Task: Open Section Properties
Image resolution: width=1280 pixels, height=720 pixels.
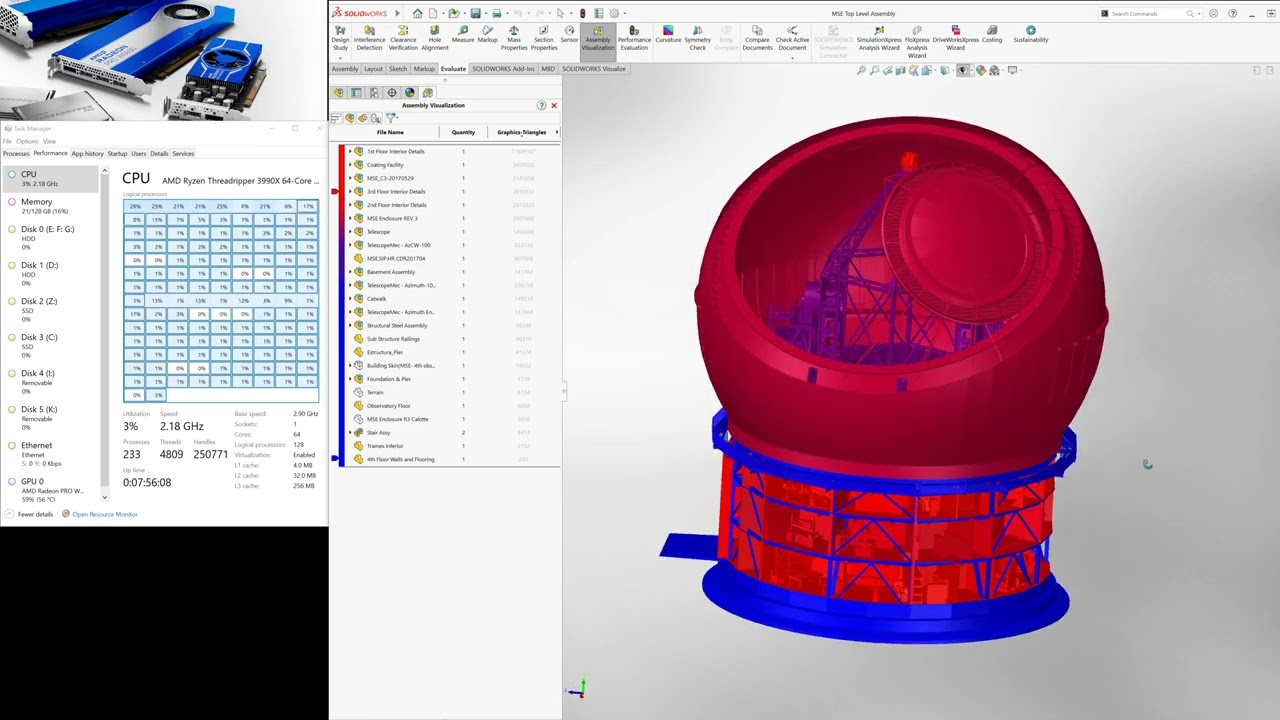Action: 544,38
